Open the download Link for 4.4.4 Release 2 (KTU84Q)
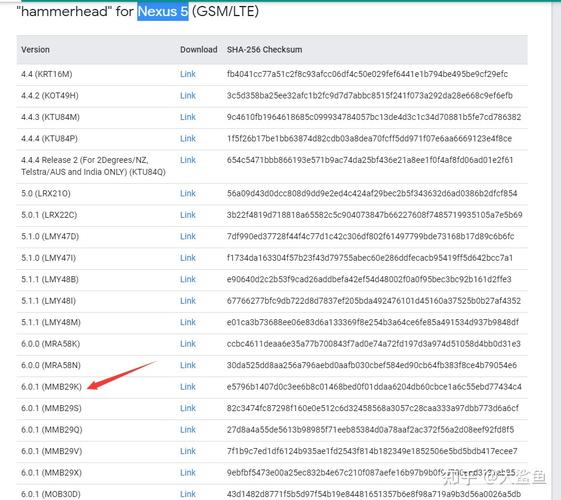 tap(188, 160)
